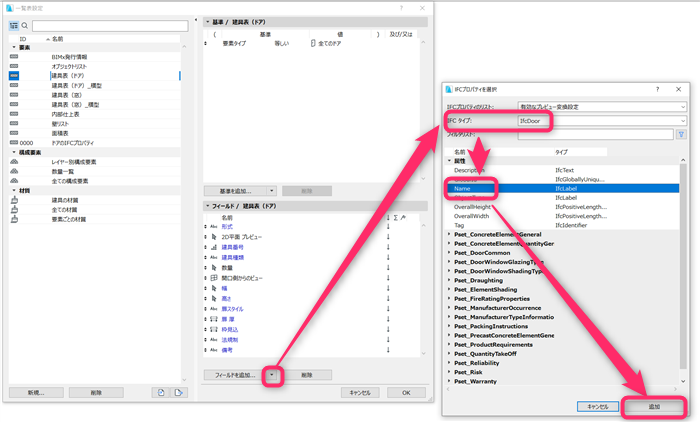
Task: Click the help ? icon of IFC dialog
Action: [657, 89]
